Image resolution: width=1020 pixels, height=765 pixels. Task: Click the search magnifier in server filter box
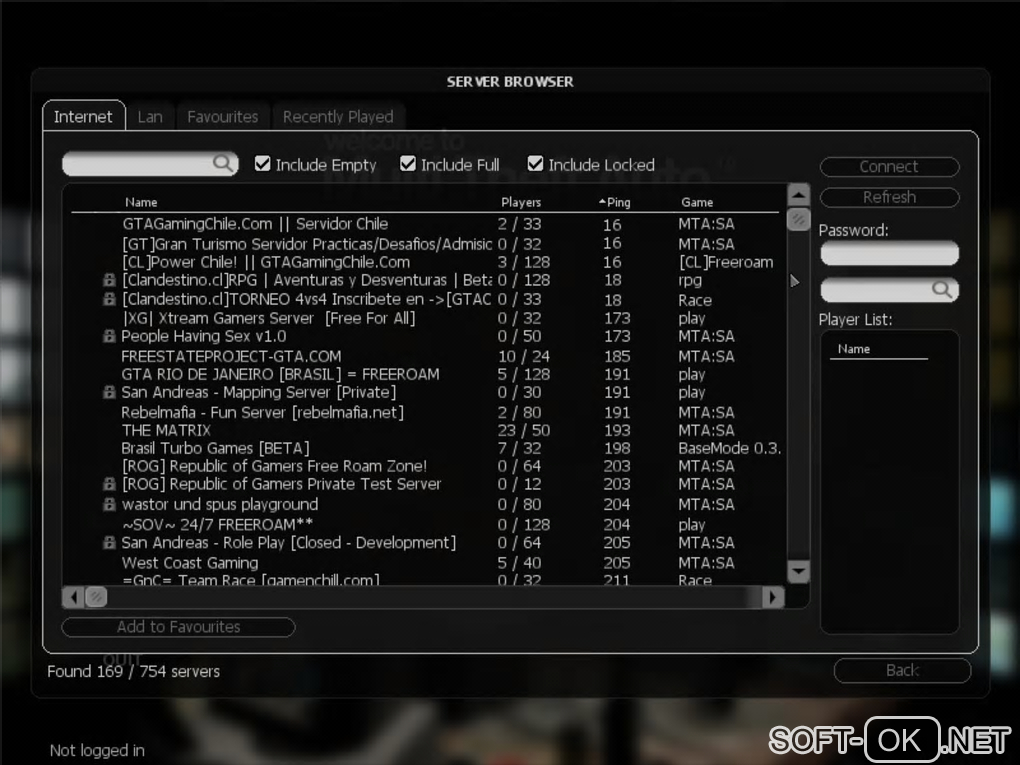pyautogui.click(x=223, y=163)
